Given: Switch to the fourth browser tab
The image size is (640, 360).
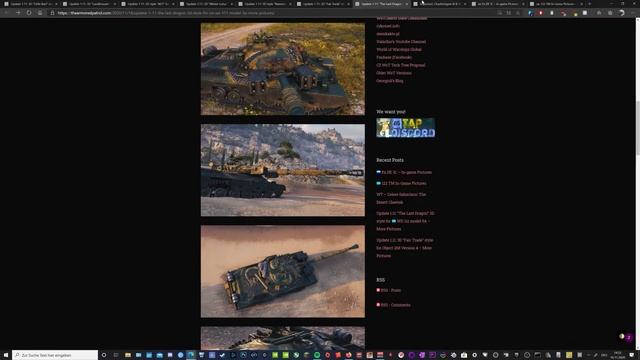Looking at the screenshot, I should [x=206, y=4].
